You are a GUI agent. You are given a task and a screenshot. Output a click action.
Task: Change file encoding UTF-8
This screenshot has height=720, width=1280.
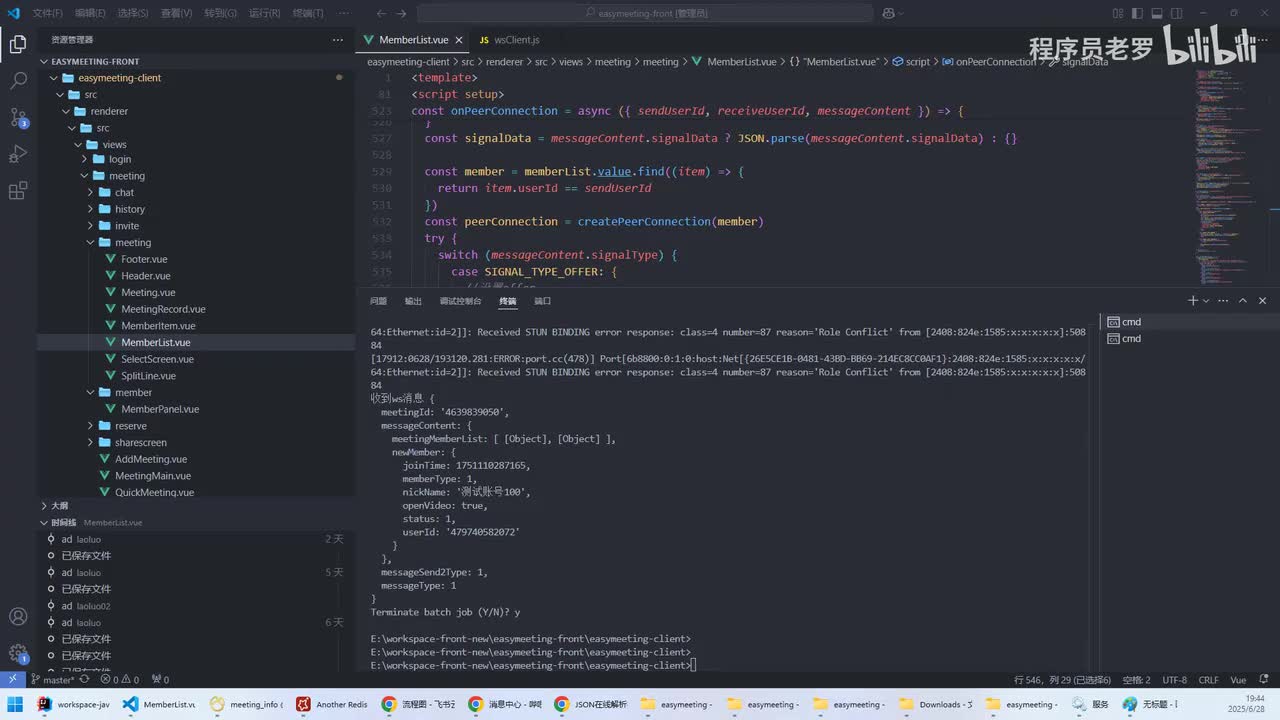click(x=1175, y=680)
